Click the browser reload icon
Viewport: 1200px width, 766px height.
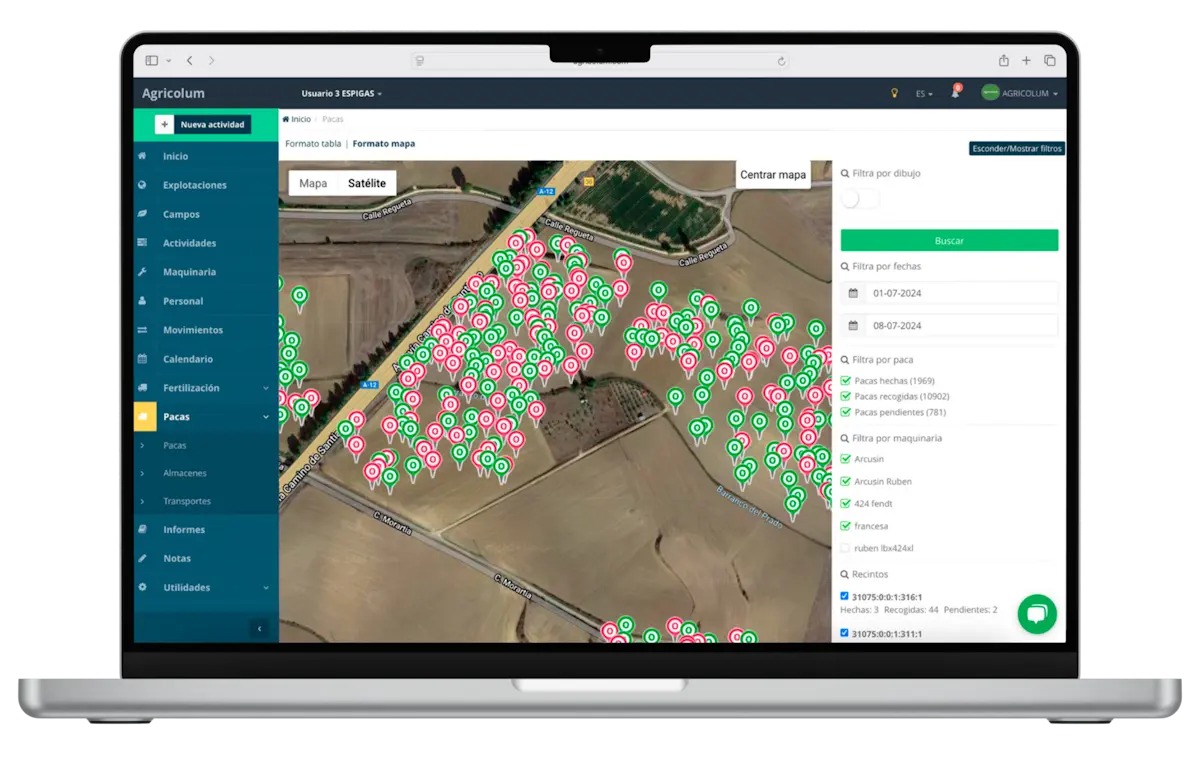point(781,61)
